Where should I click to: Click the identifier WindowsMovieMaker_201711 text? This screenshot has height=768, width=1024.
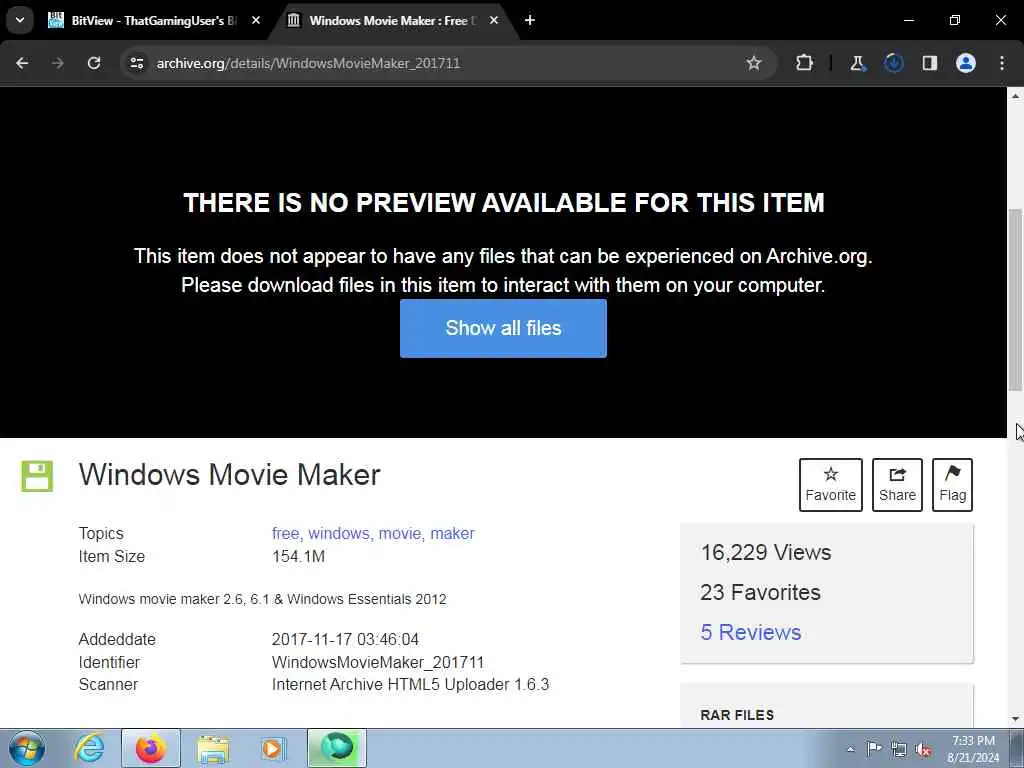377,662
